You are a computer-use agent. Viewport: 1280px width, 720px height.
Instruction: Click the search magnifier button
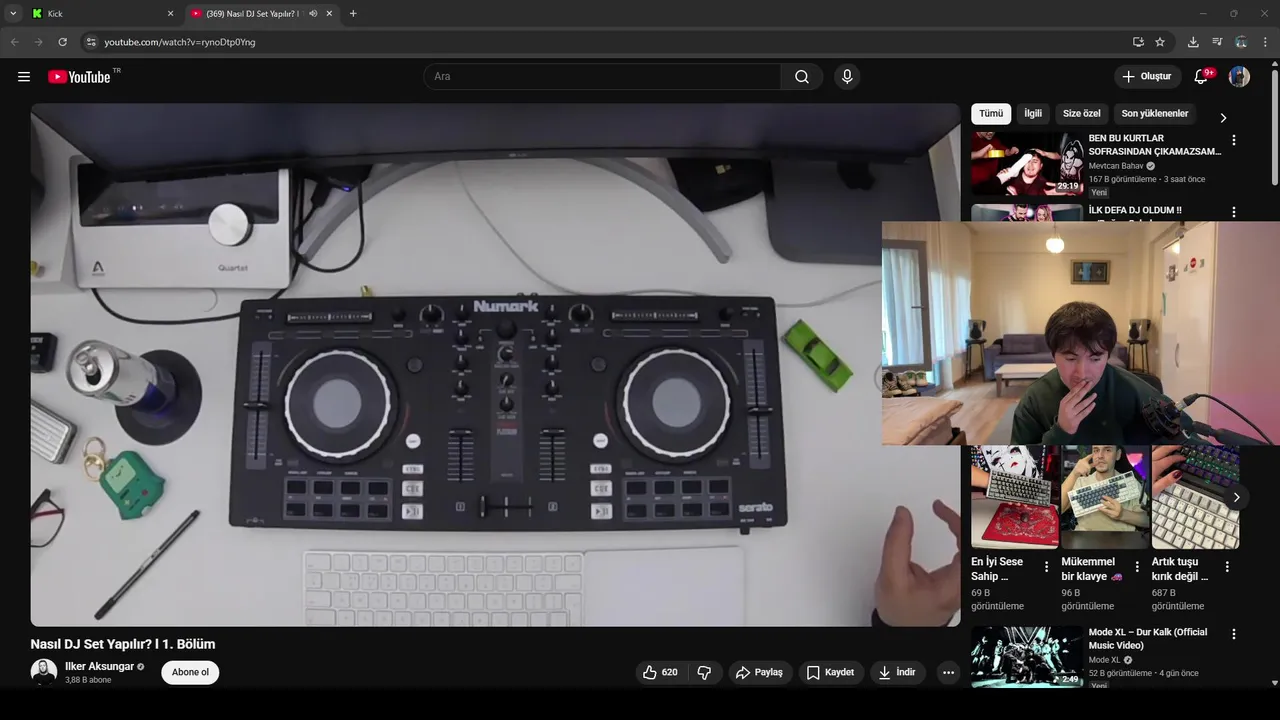[x=802, y=77]
